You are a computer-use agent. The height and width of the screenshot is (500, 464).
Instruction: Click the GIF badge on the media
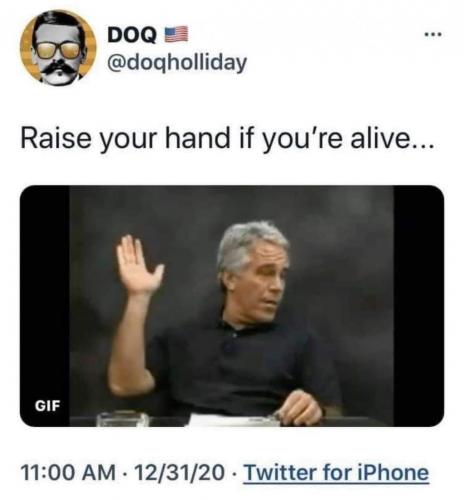48,406
